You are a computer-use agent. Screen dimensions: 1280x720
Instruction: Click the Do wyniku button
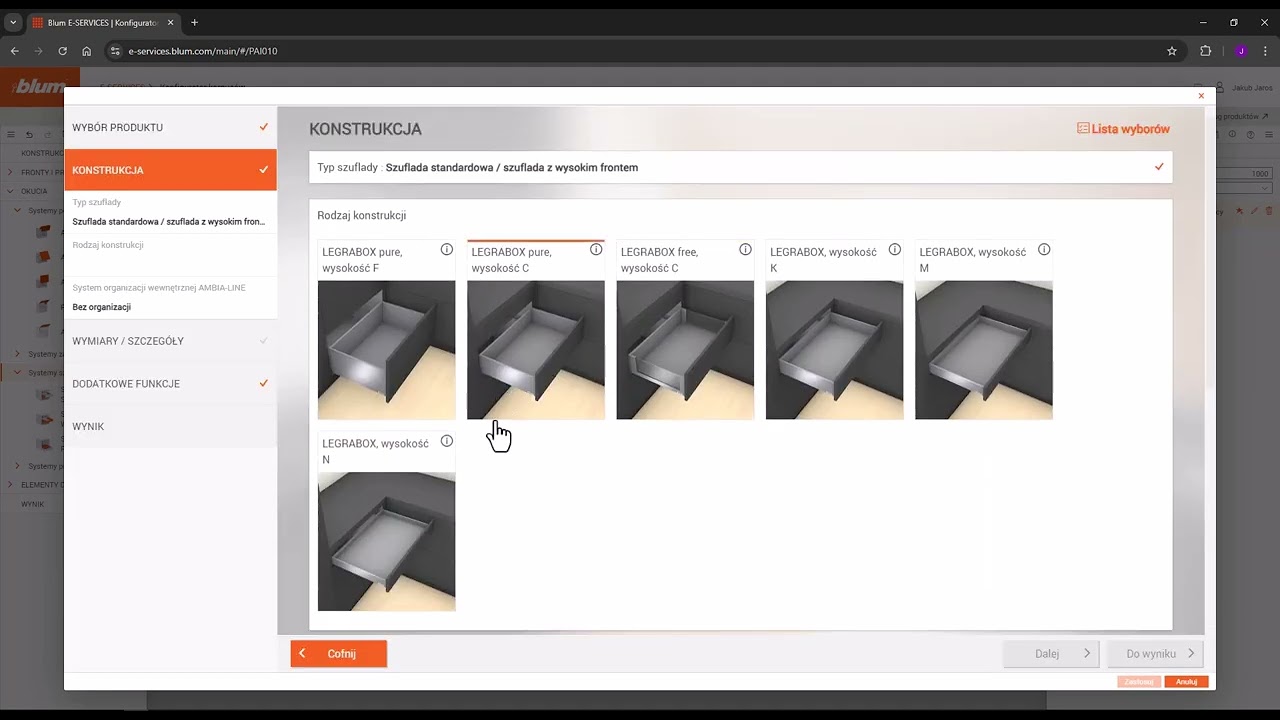tap(1155, 654)
